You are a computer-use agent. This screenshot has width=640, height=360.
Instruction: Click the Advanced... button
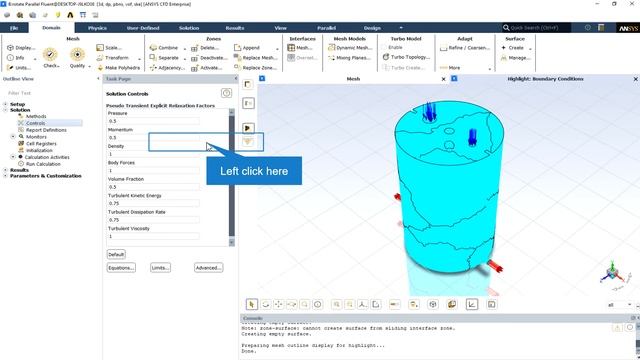(x=209, y=268)
